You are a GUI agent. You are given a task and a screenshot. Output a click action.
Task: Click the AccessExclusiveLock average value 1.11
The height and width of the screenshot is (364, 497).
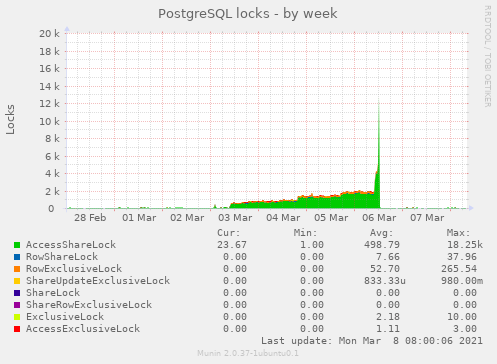point(388,329)
